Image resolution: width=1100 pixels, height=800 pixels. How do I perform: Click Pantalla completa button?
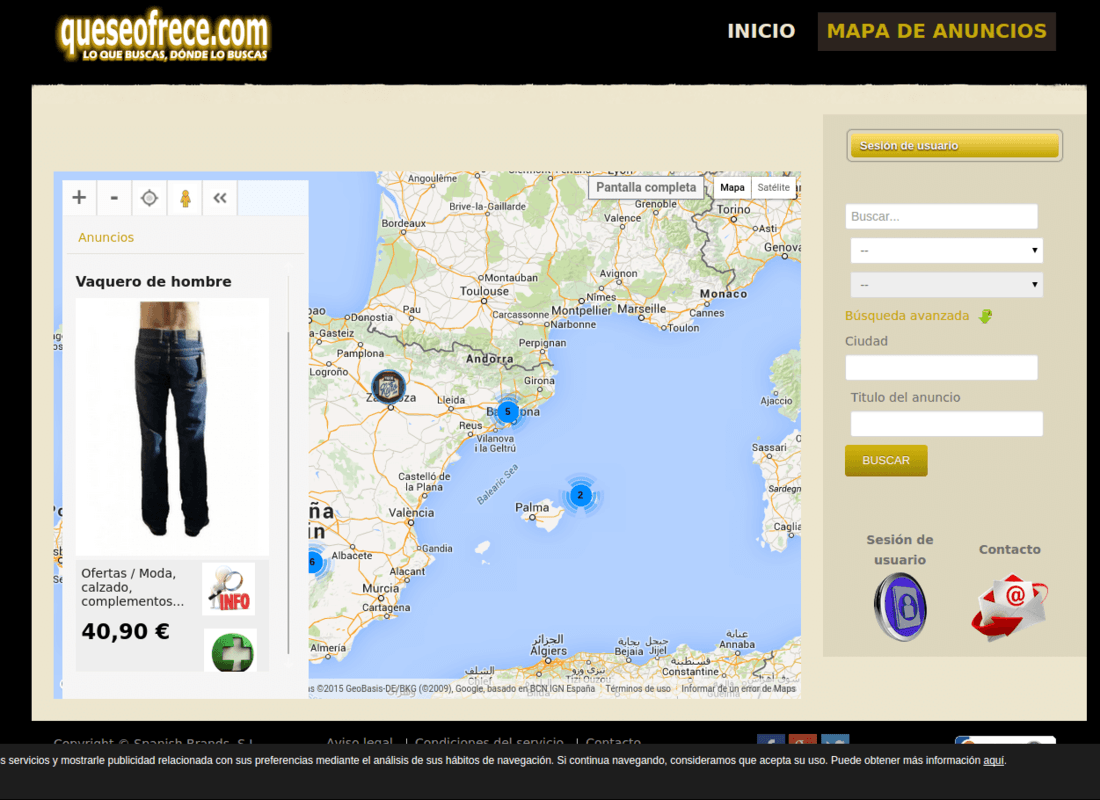click(x=646, y=187)
